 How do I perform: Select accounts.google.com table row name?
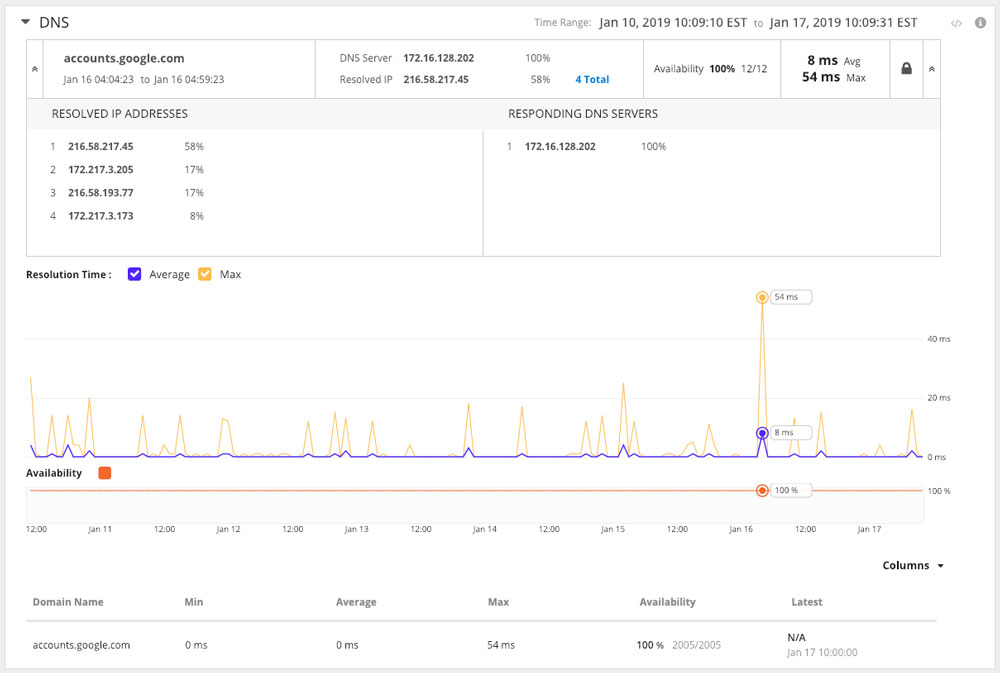click(81, 645)
